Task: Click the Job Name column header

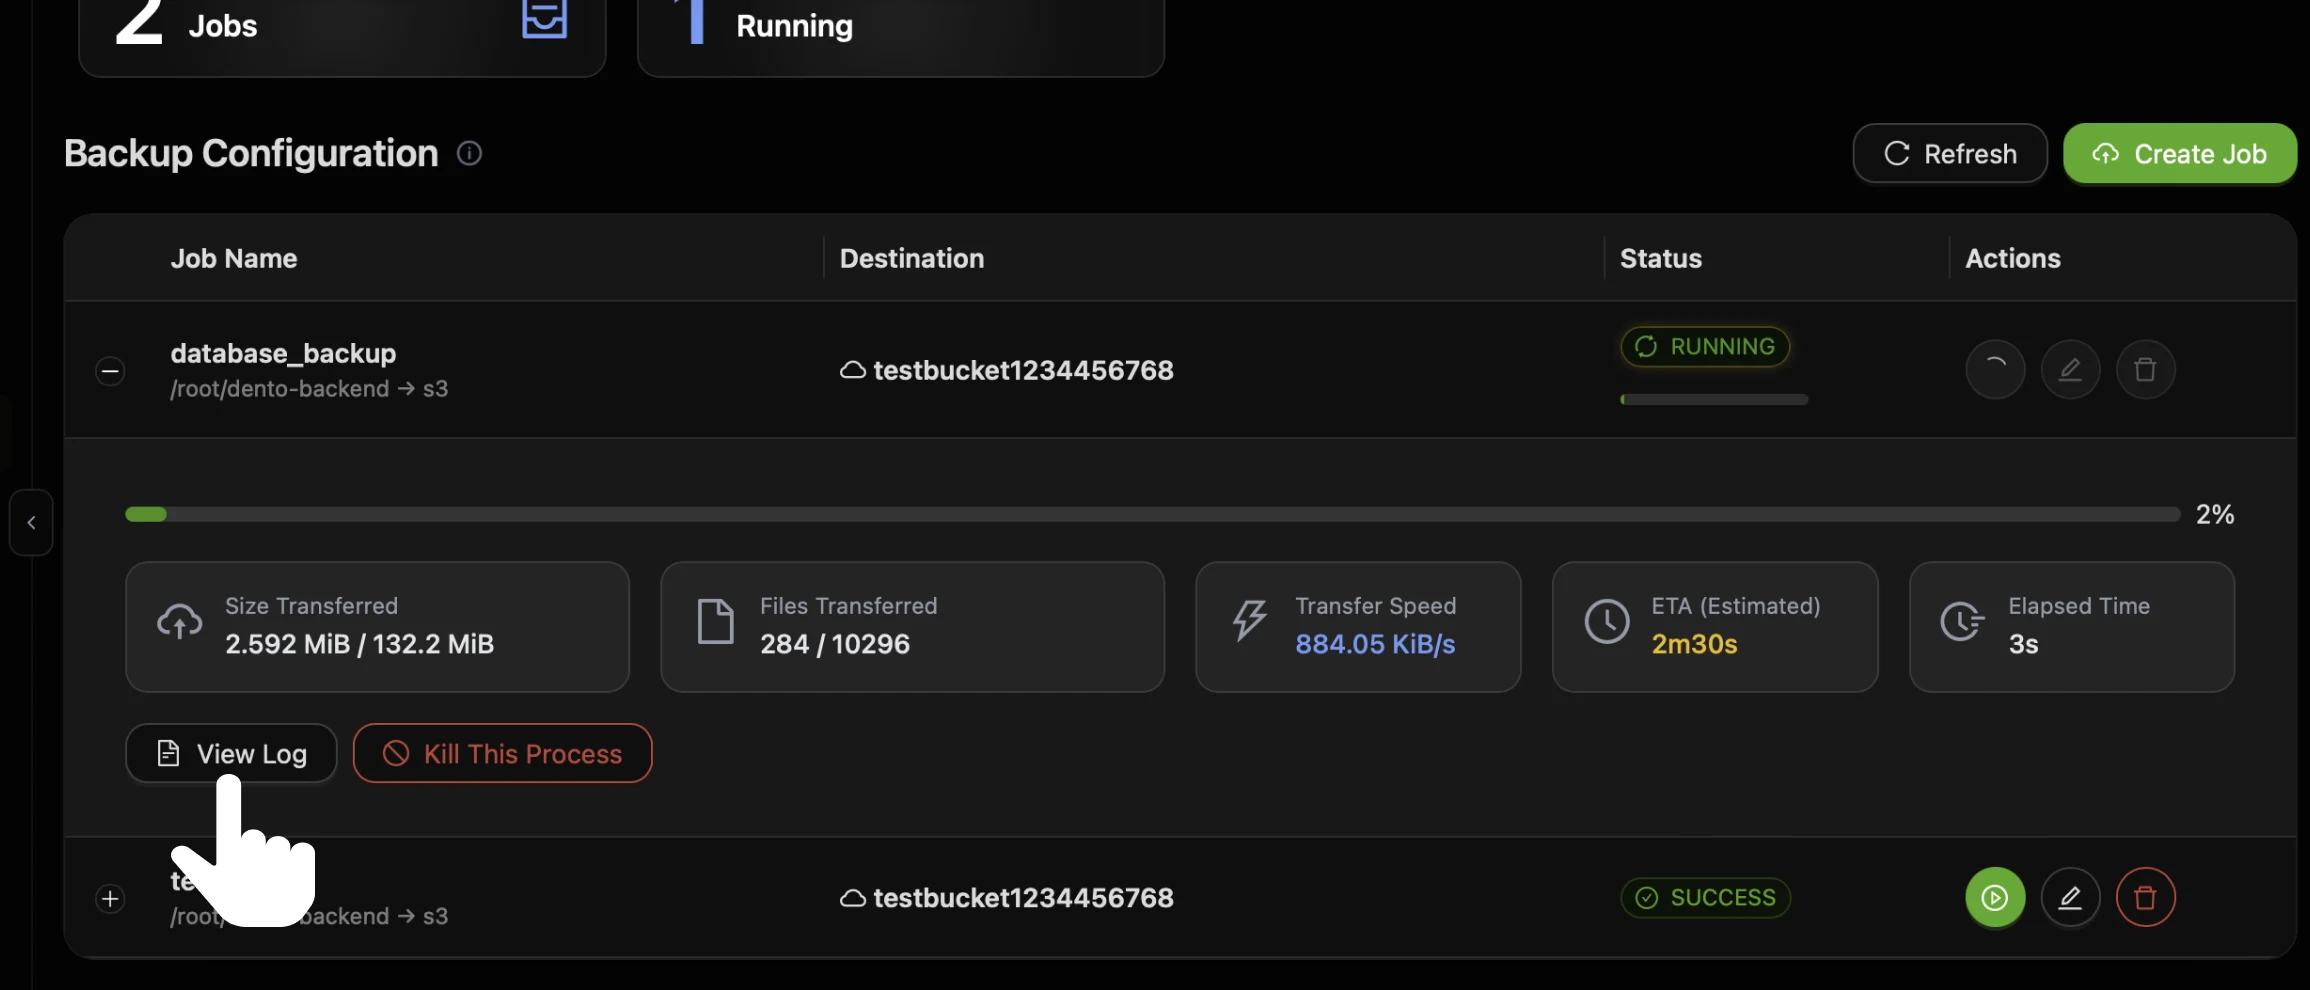Action: [234, 258]
